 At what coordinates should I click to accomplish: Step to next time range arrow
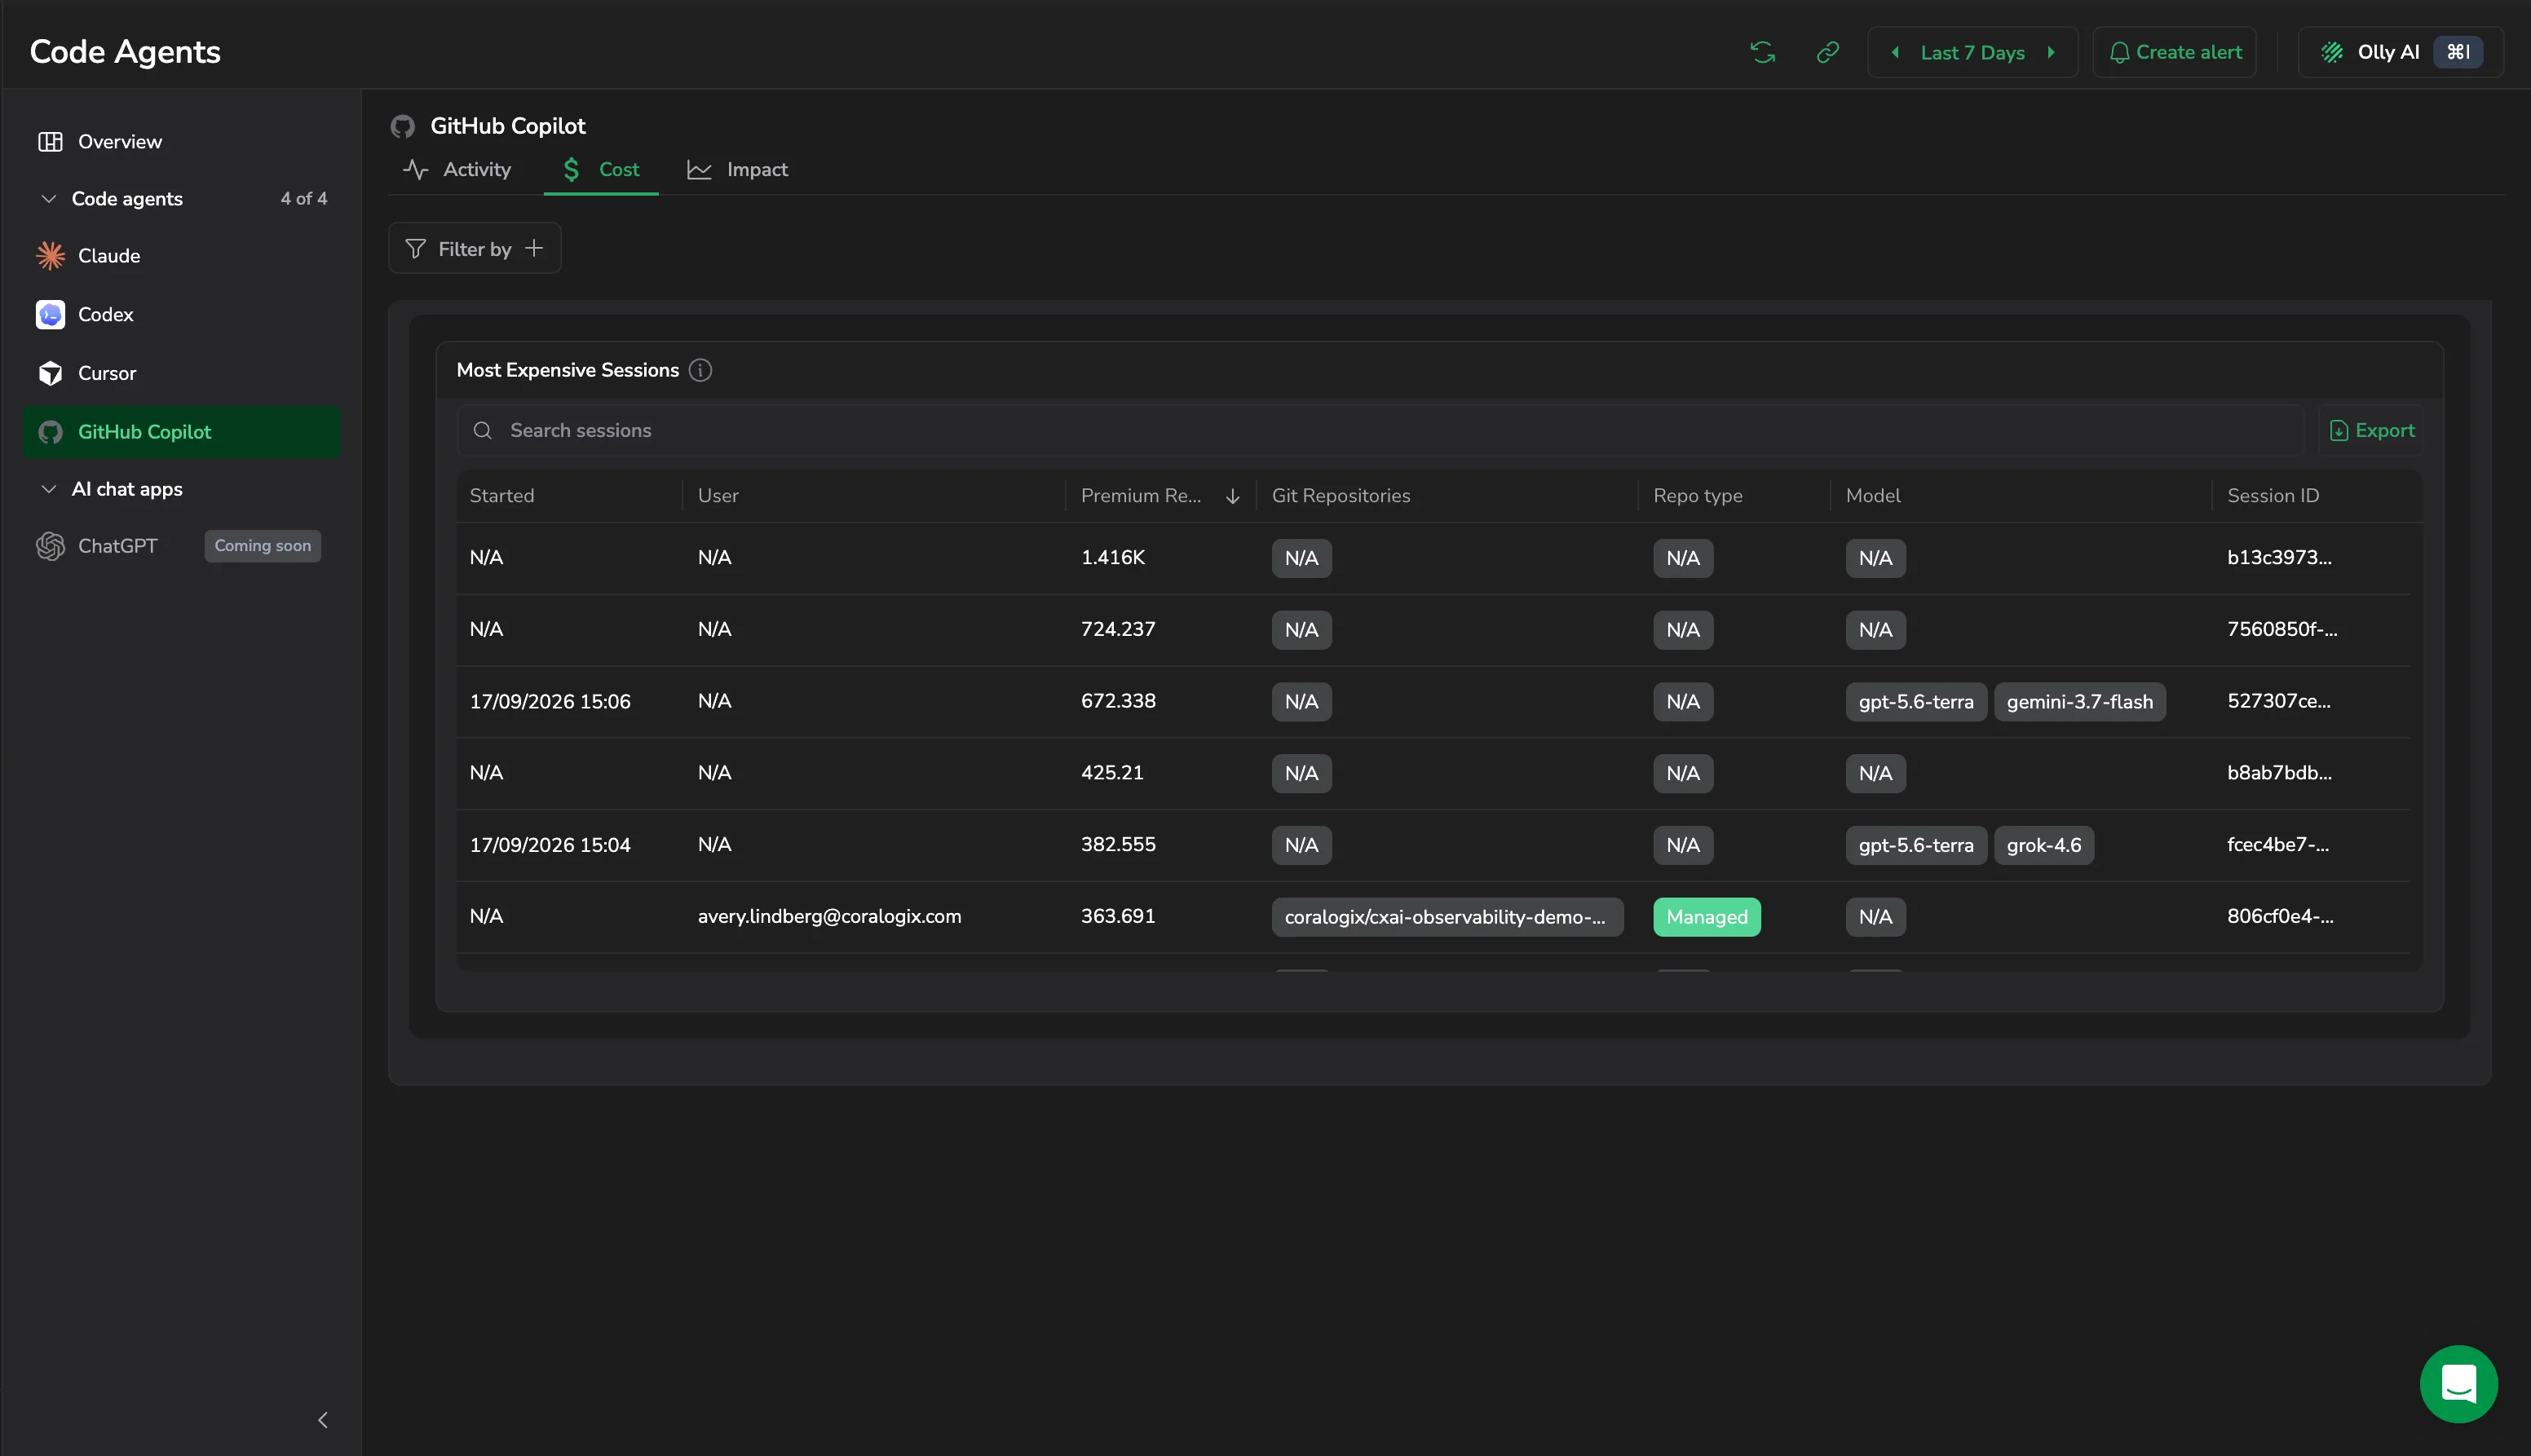2051,52
